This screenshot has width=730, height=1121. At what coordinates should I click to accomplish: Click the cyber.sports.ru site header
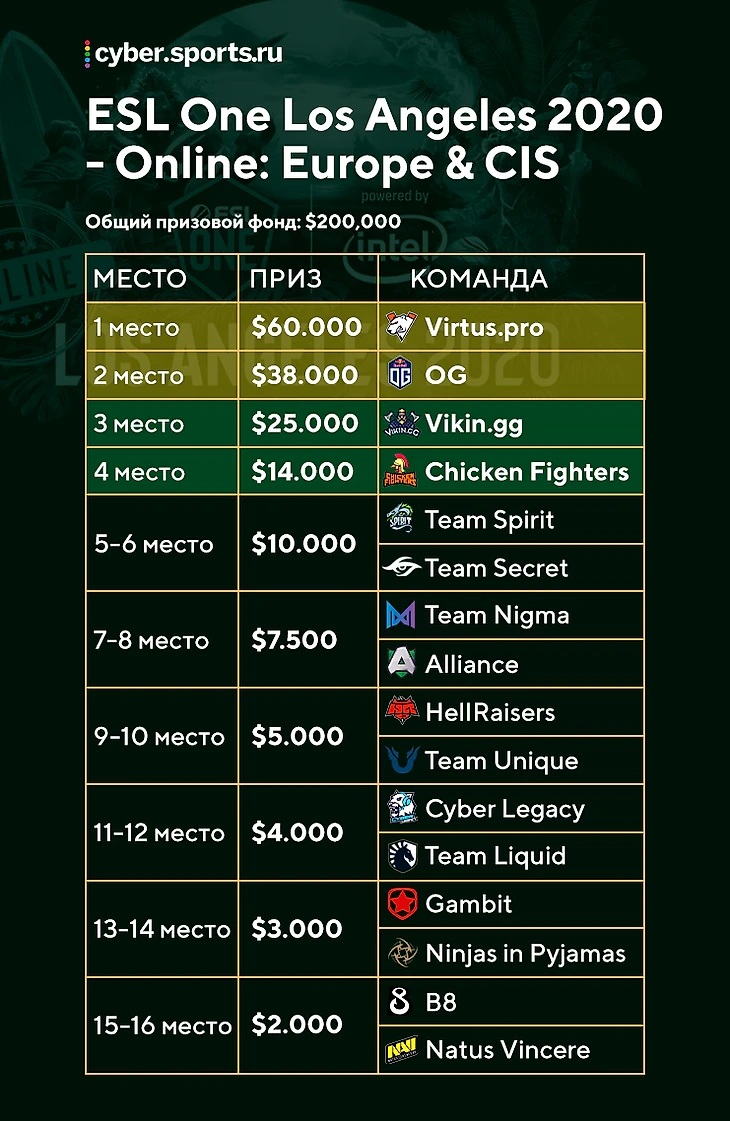[x=182, y=53]
